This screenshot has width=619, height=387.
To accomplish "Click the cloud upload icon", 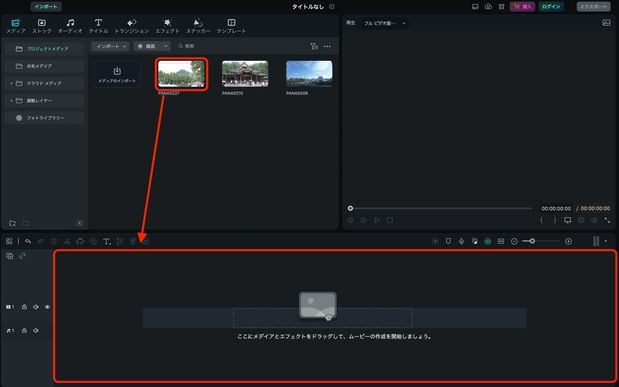I will [x=488, y=7].
